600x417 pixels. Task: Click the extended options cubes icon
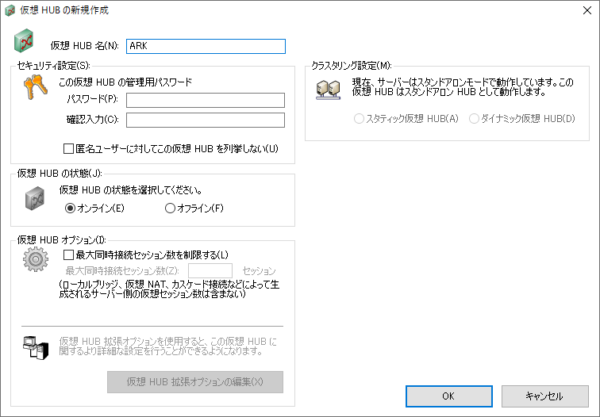click(x=36, y=346)
